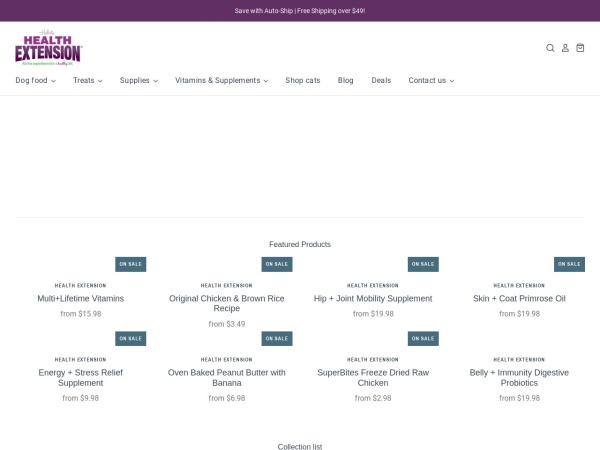The width and height of the screenshot is (600, 450).
Task: Click the Auto-Ship free shipping announcement bar
Action: coord(300,11)
